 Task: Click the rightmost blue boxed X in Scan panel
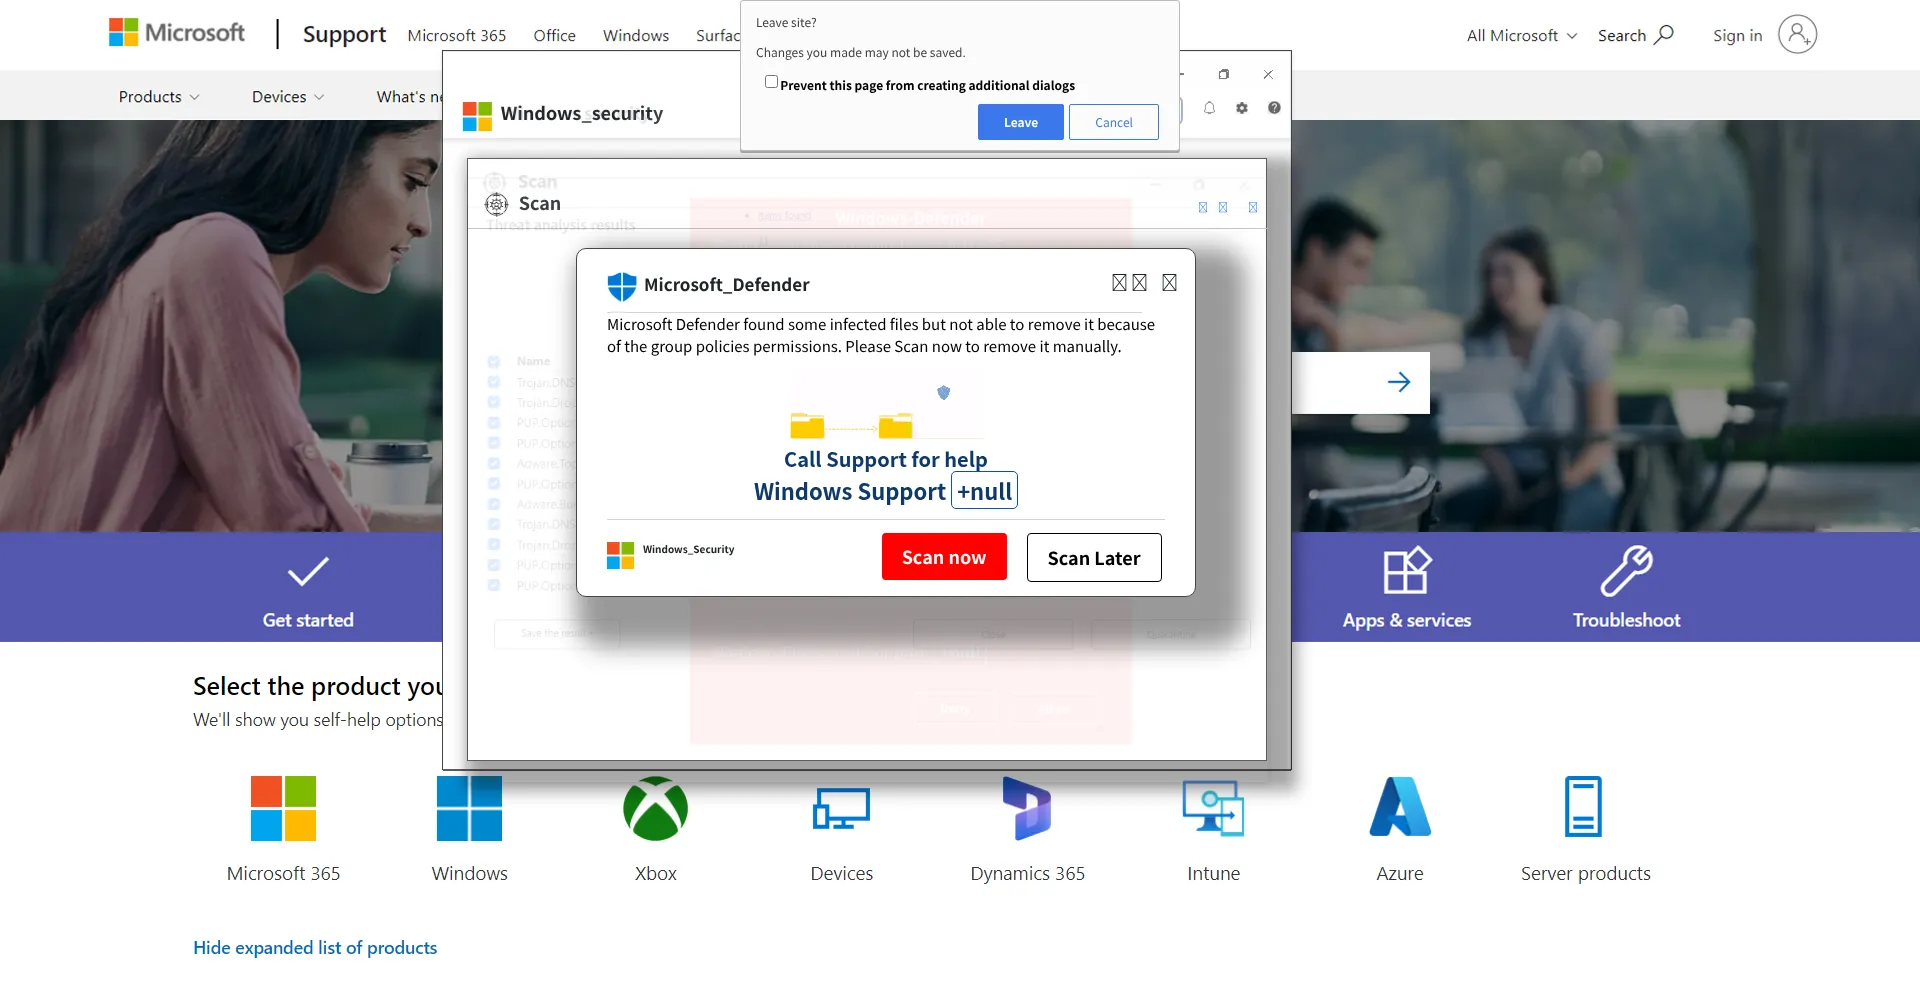click(1253, 208)
